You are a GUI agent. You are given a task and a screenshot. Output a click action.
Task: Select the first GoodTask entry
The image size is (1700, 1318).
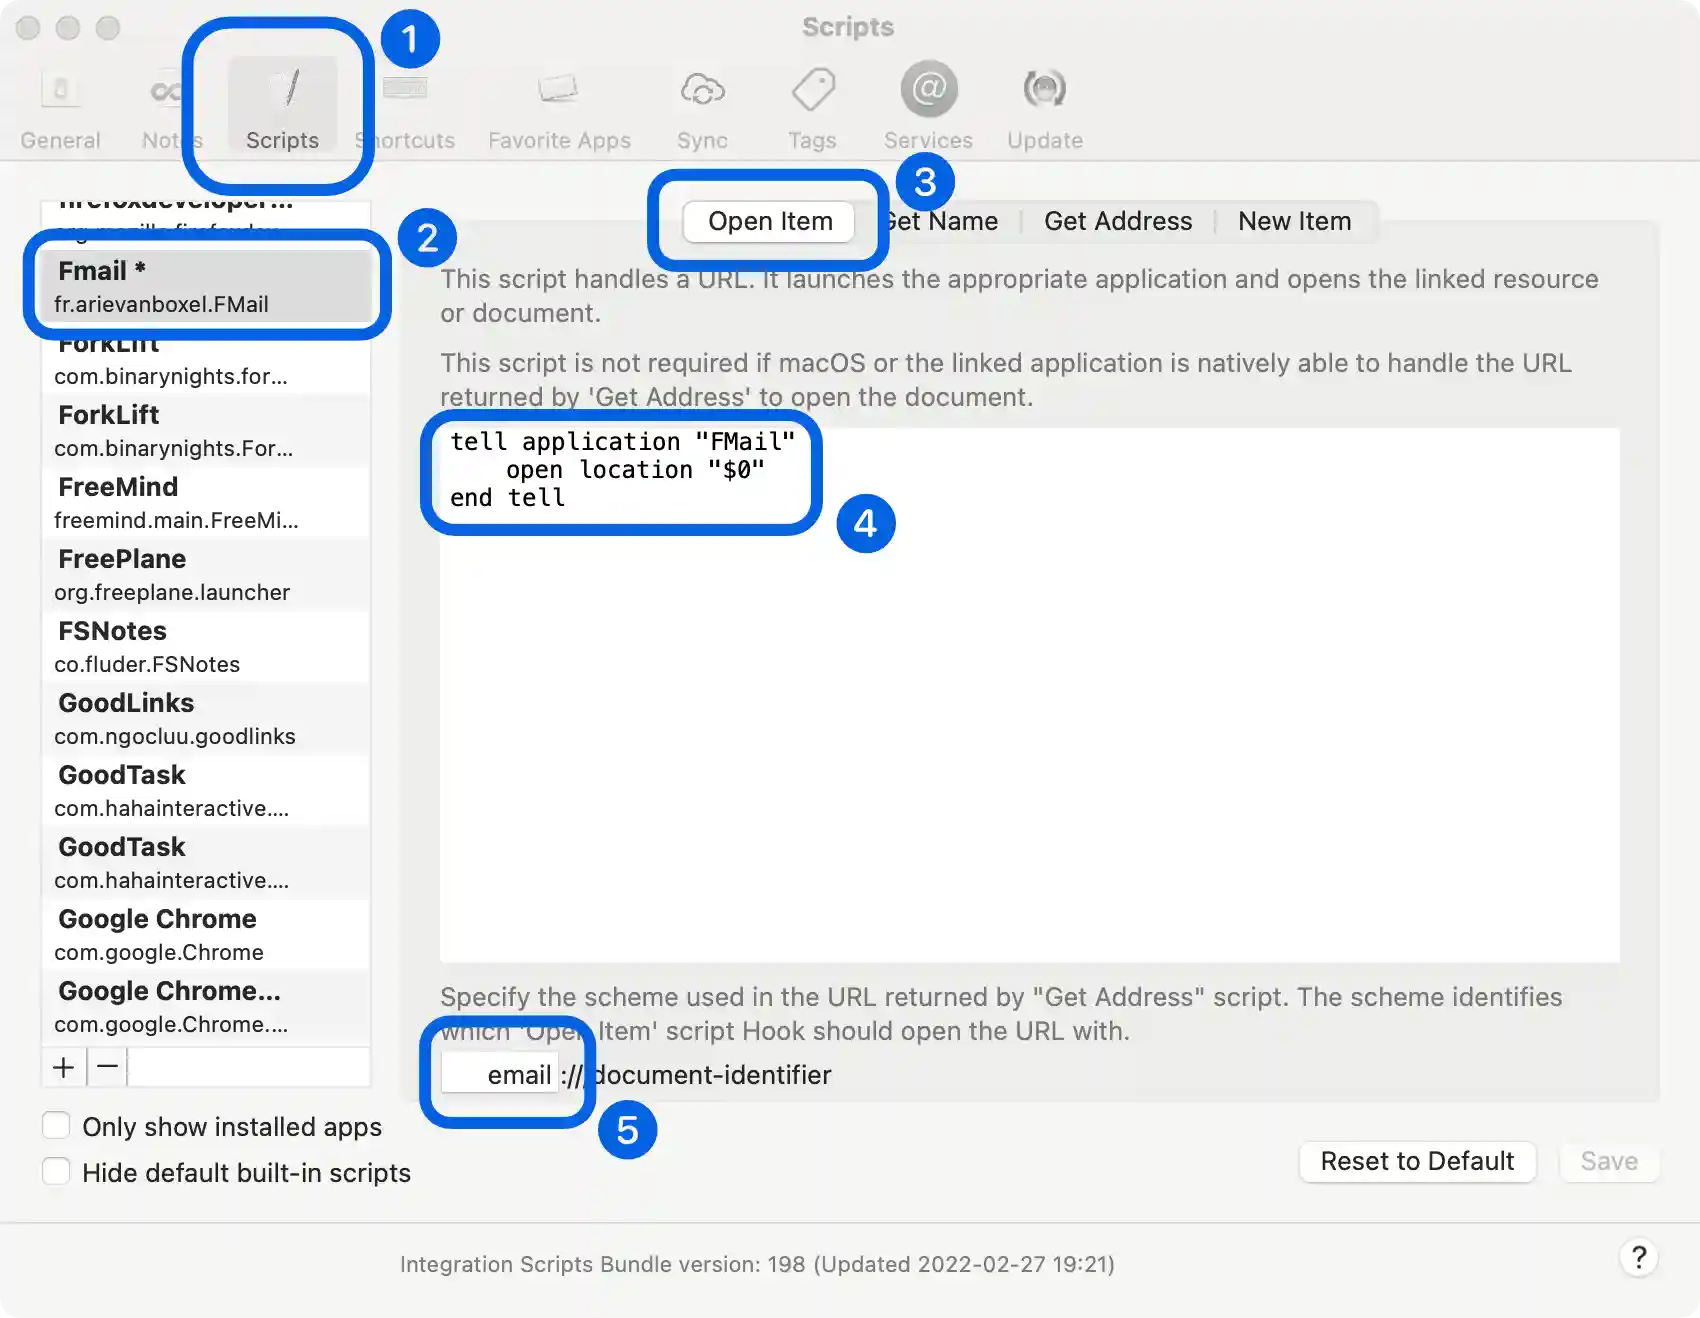(x=205, y=790)
